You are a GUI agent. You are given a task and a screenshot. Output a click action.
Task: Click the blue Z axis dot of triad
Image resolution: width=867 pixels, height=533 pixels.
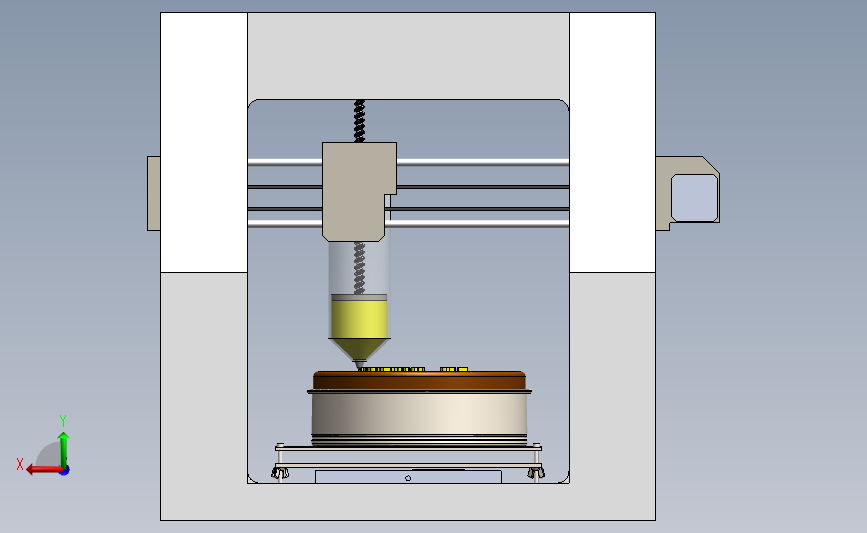tap(65, 471)
